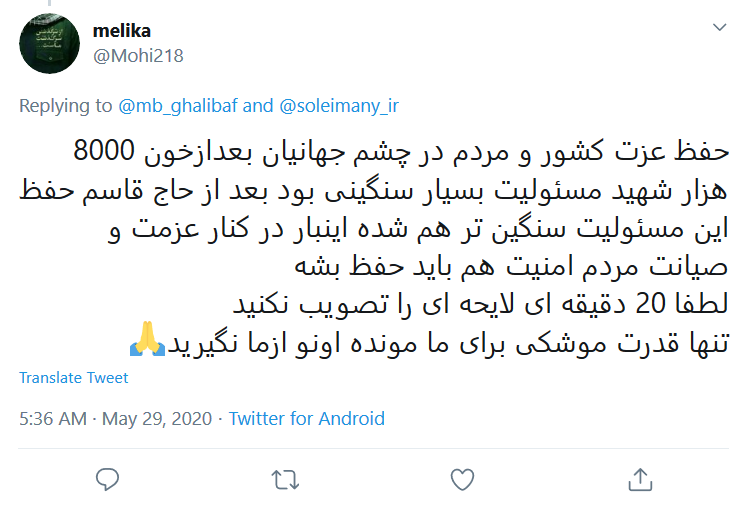The image size is (748, 510).
Task: Click the May 29, 2020 date
Action: (x=160, y=419)
